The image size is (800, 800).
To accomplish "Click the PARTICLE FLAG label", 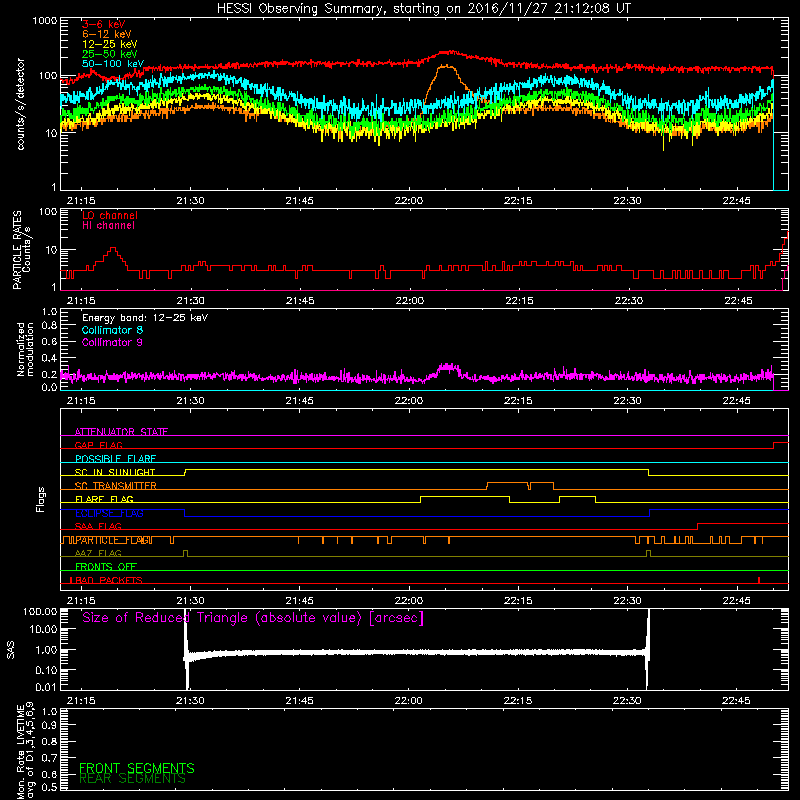I will tap(113, 540).
